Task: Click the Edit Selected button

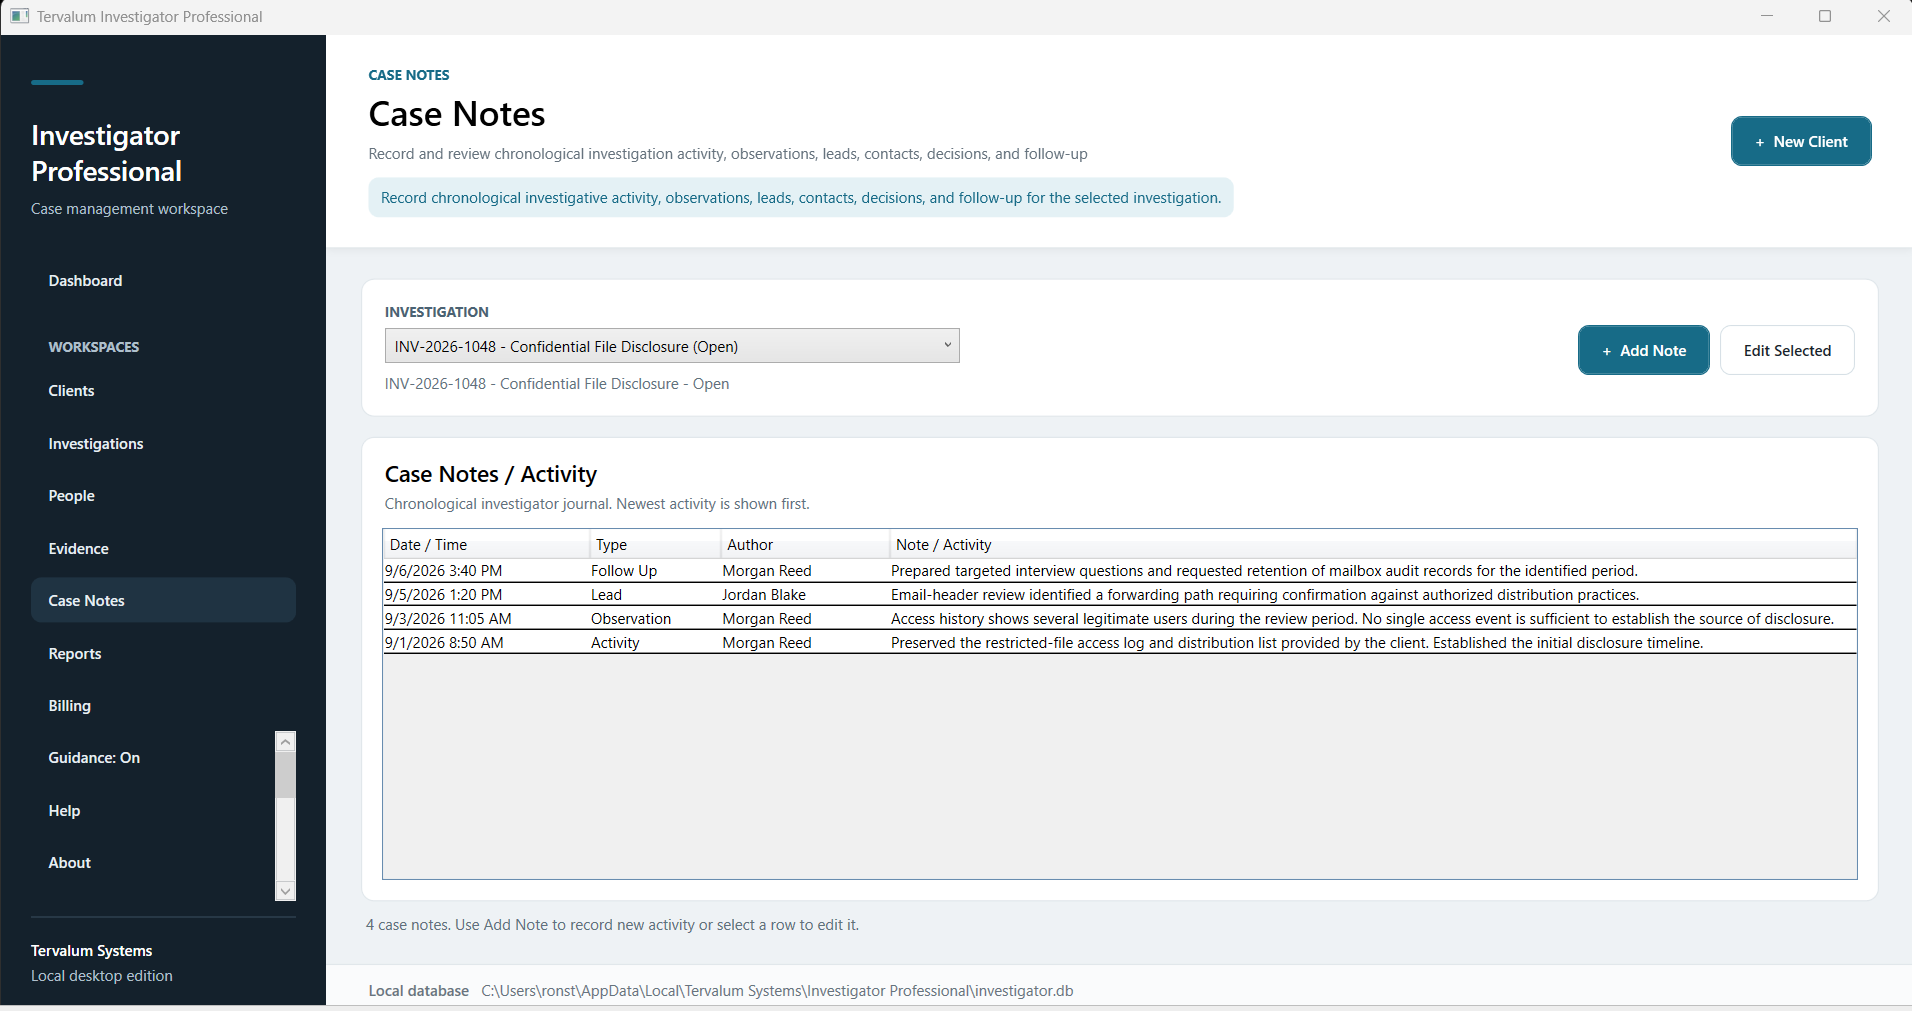Action: click(x=1787, y=351)
